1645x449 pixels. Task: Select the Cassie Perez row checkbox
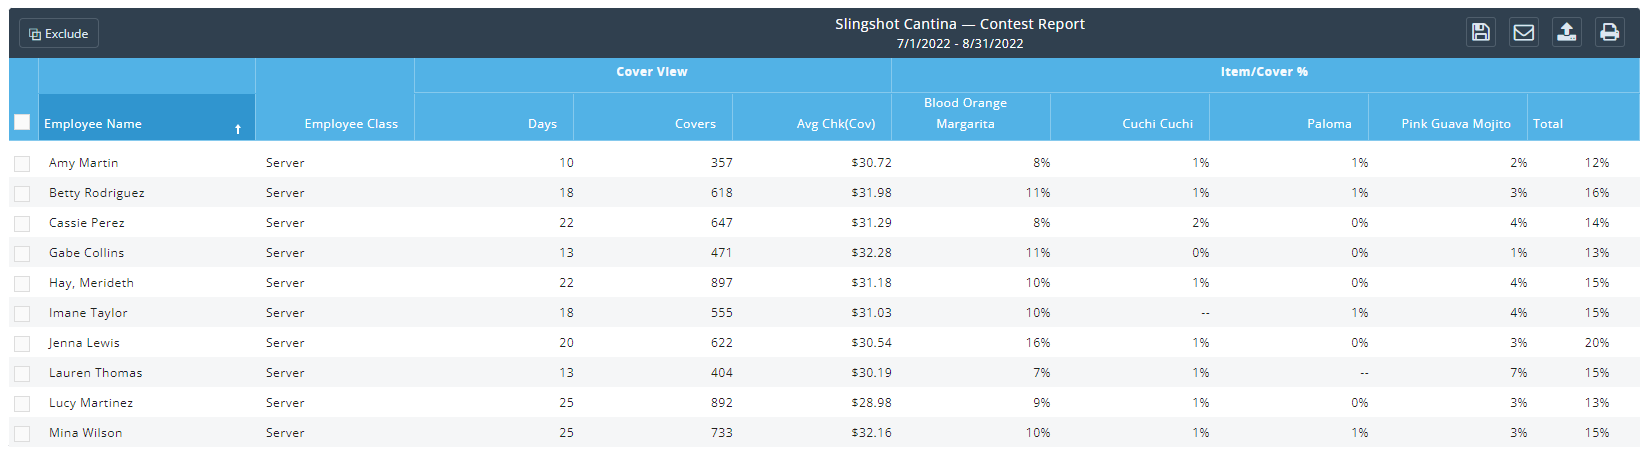(22, 223)
